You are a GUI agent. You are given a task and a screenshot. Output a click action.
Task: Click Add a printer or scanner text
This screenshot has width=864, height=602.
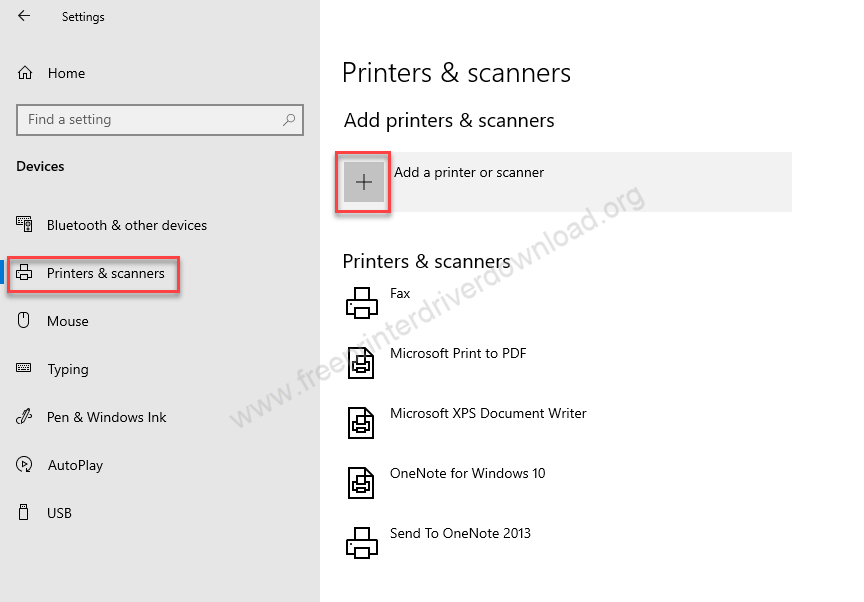[469, 172]
